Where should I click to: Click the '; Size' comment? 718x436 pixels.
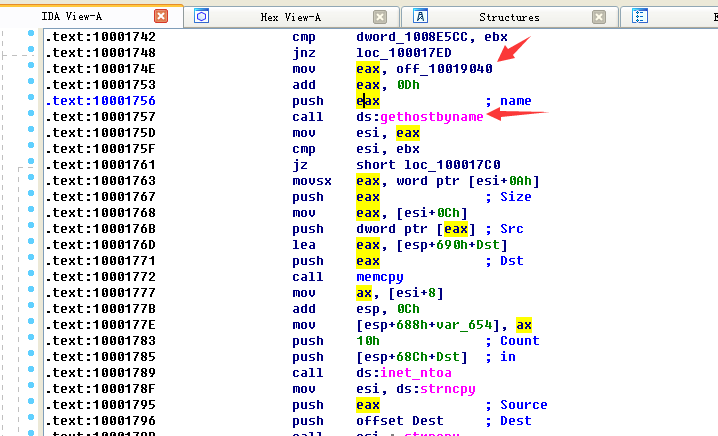[x=508, y=197]
